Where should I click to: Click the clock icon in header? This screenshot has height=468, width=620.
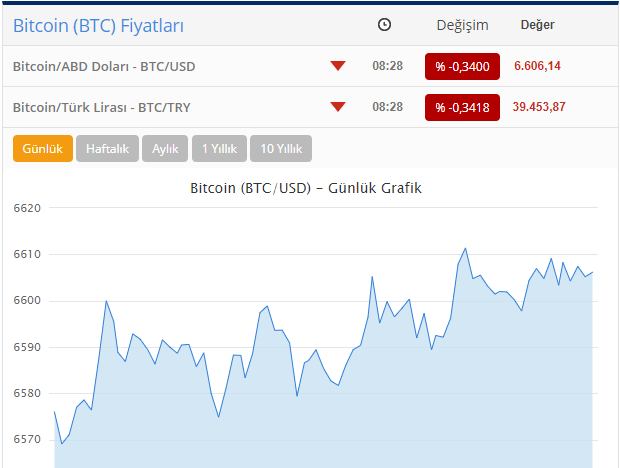click(x=384, y=25)
